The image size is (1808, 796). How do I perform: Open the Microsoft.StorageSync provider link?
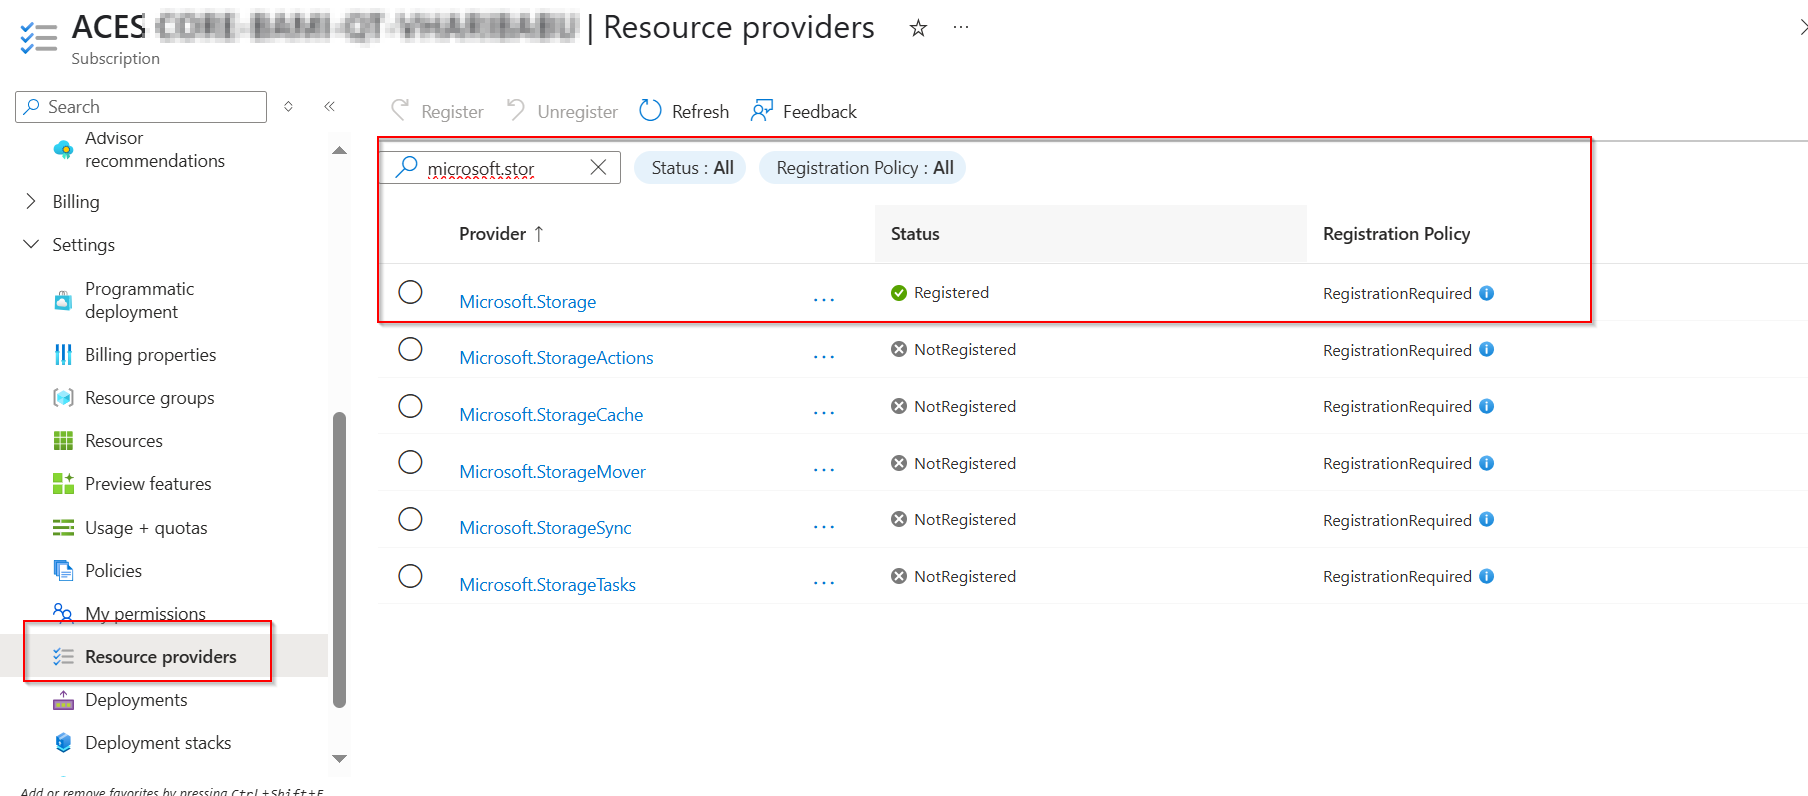pos(545,528)
